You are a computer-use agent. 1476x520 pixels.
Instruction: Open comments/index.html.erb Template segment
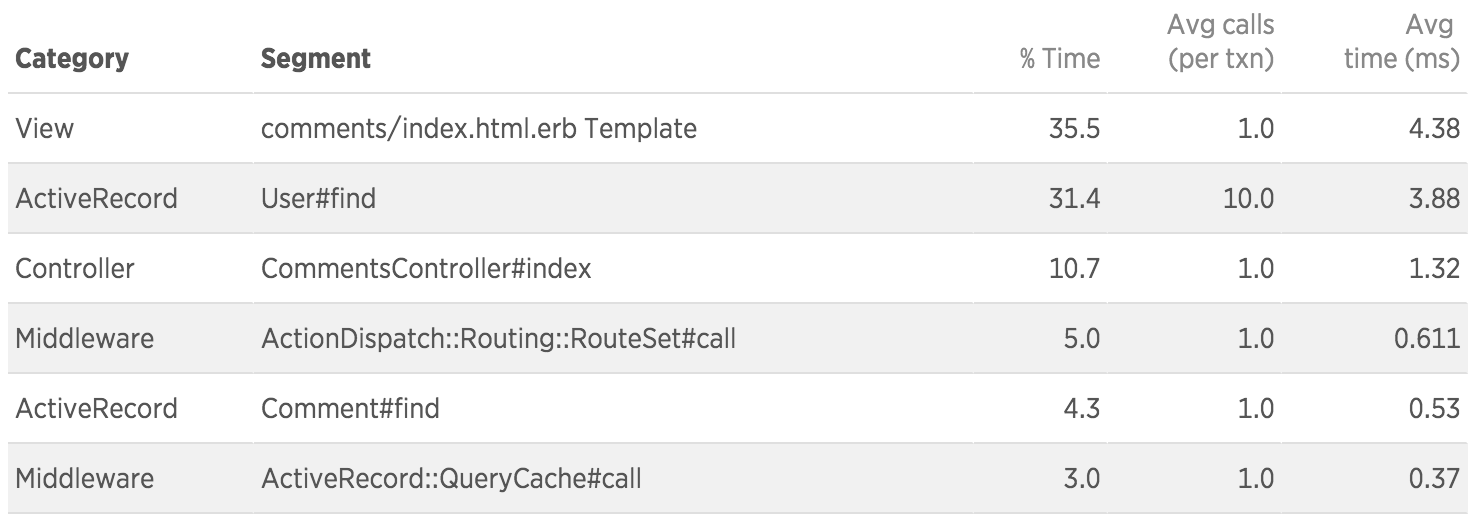tap(479, 129)
